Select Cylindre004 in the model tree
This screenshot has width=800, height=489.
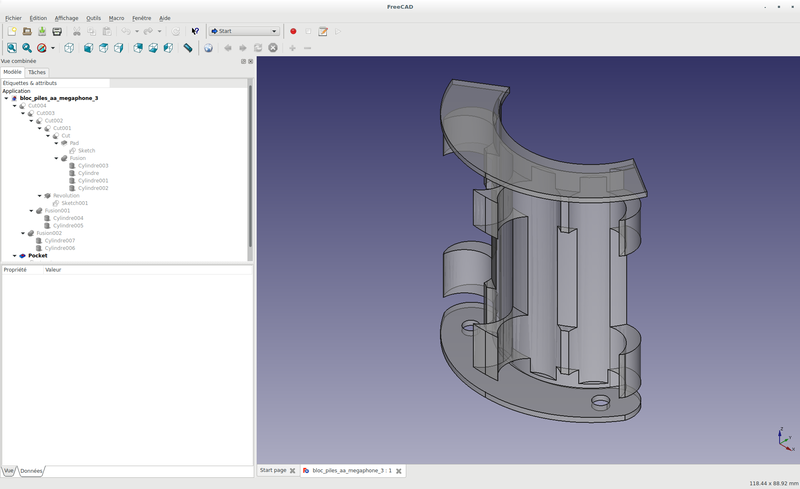(x=68, y=218)
